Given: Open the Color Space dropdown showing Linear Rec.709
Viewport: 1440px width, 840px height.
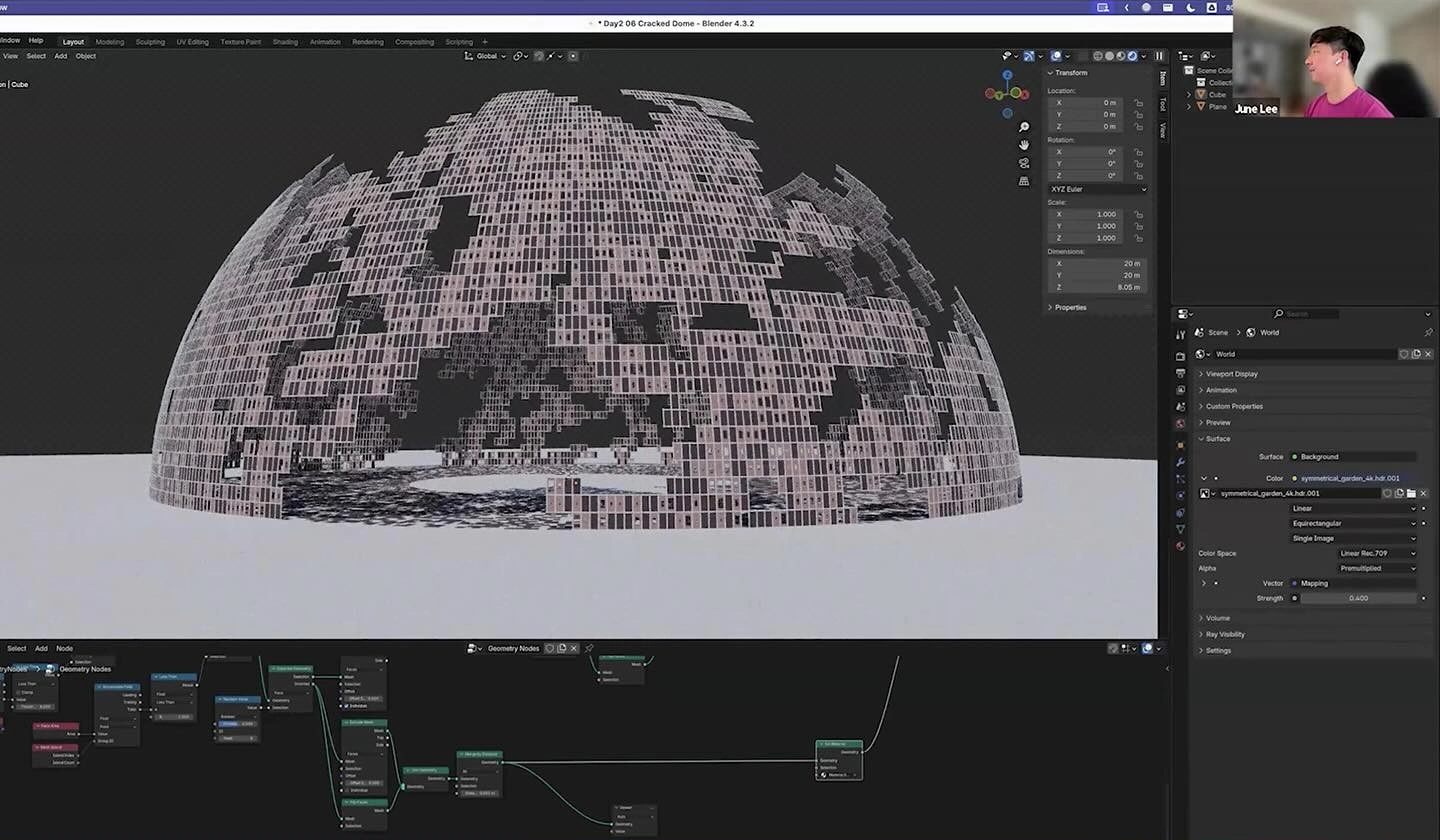Looking at the screenshot, I should point(1377,553).
